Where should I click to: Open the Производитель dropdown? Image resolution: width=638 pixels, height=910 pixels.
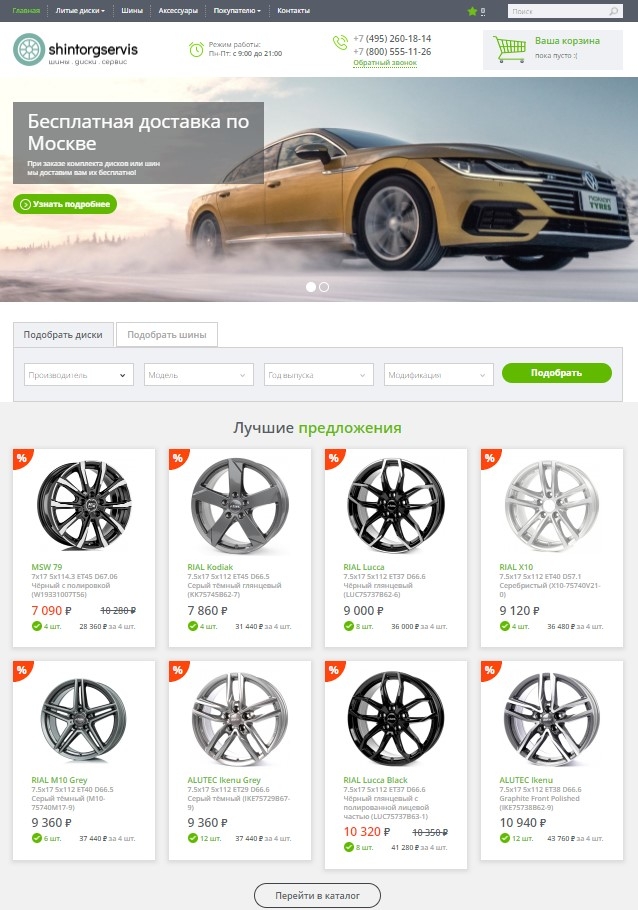pyautogui.click(x=79, y=375)
